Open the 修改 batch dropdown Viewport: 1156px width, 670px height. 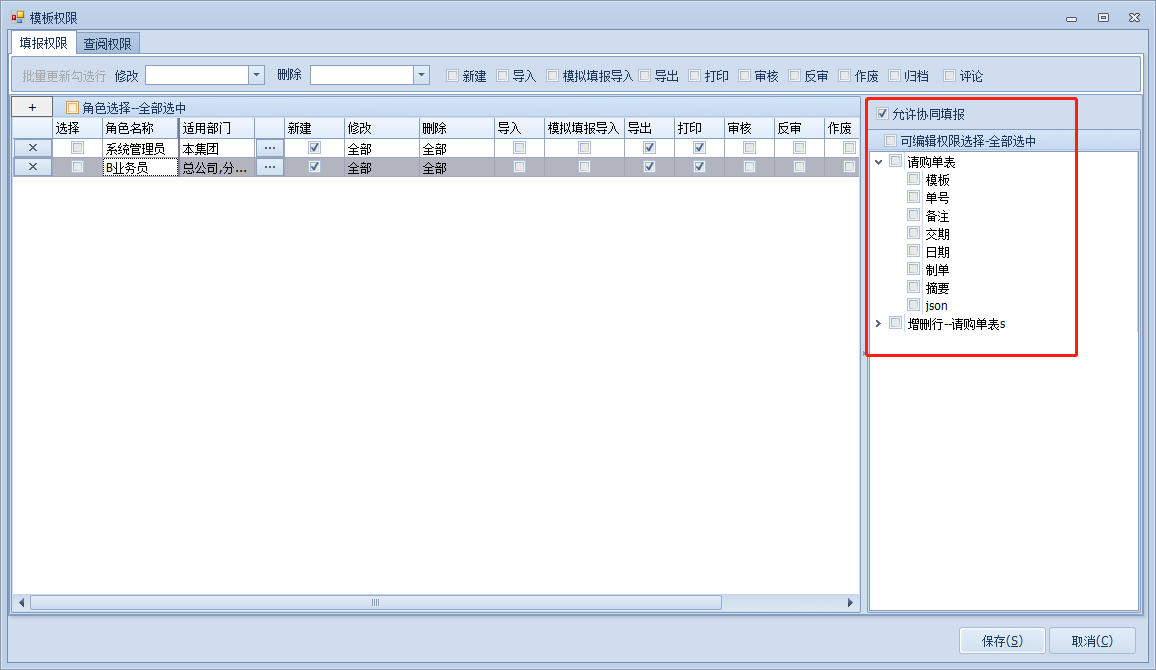click(x=256, y=75)
